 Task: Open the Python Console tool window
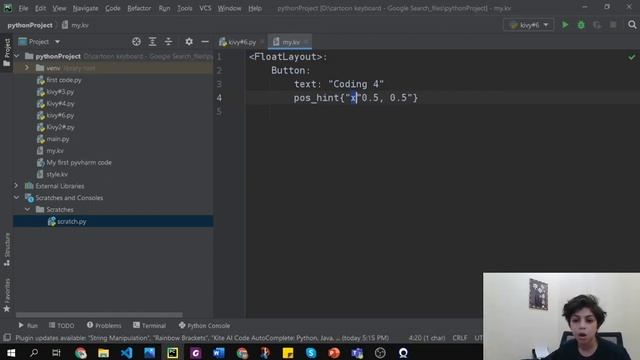(x=204, y=325)
